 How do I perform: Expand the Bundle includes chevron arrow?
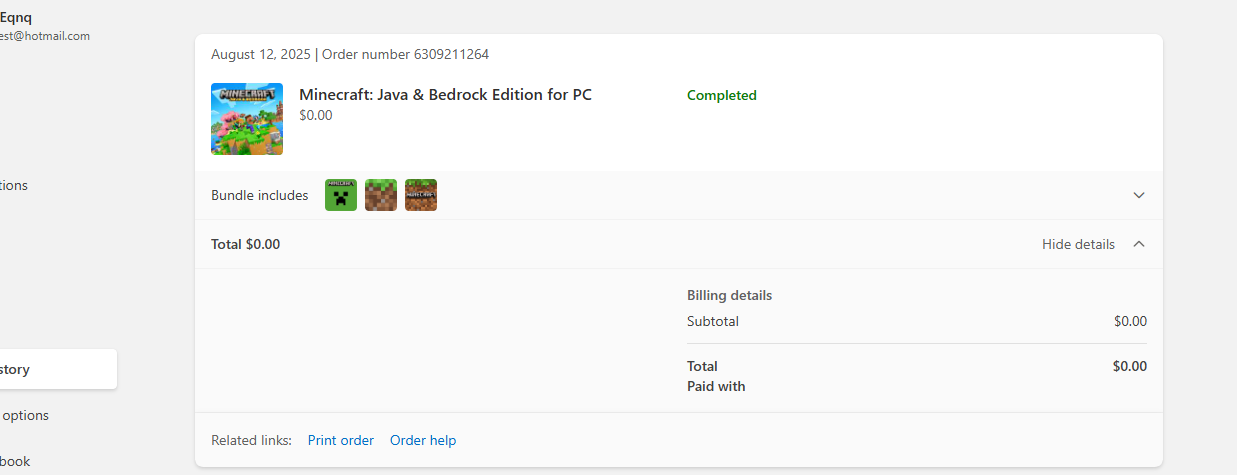[x=1139, y=195]
